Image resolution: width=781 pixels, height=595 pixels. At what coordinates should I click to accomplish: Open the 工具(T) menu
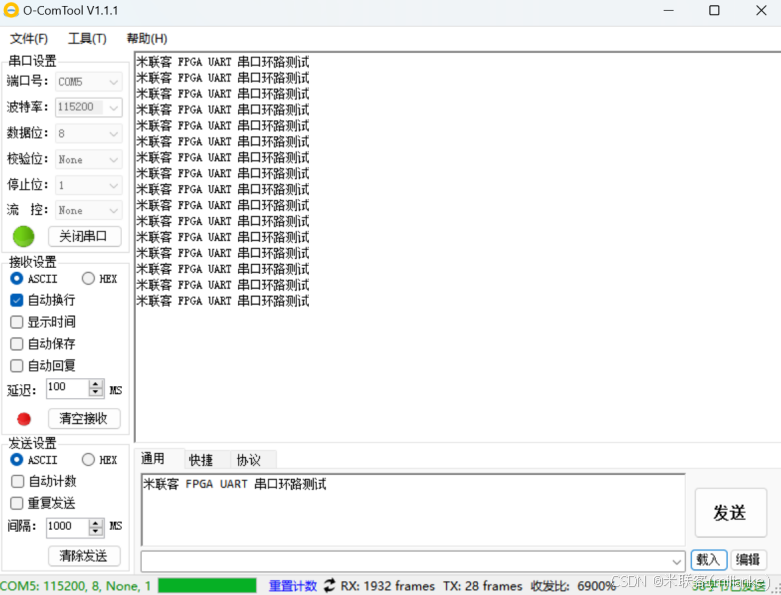coord(87,39)
